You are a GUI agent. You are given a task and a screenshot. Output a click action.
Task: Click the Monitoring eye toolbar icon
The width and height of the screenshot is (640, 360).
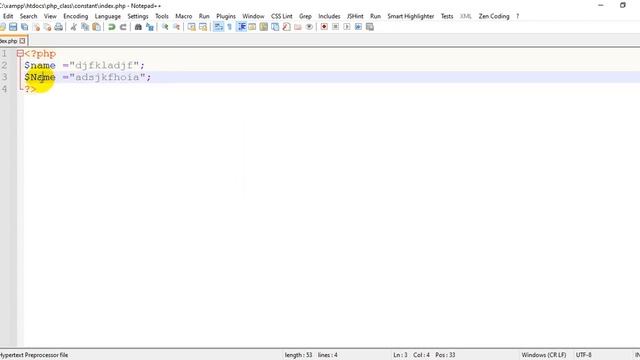[309, 27]
